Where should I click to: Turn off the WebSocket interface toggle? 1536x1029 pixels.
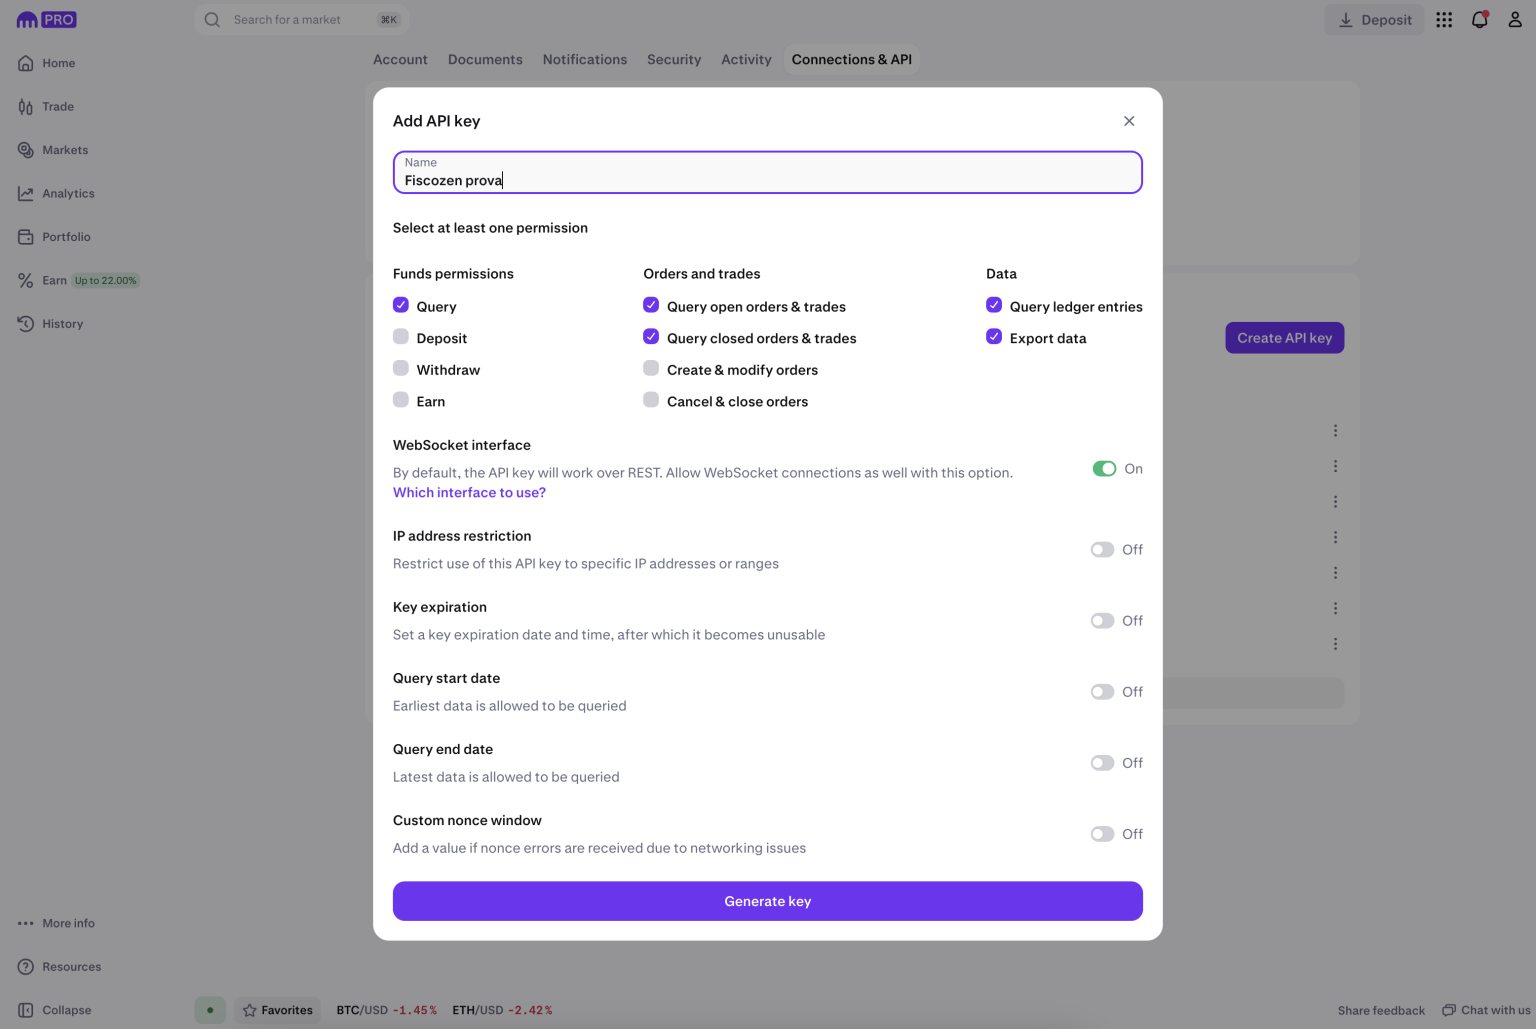click(x=1104, y=469)
